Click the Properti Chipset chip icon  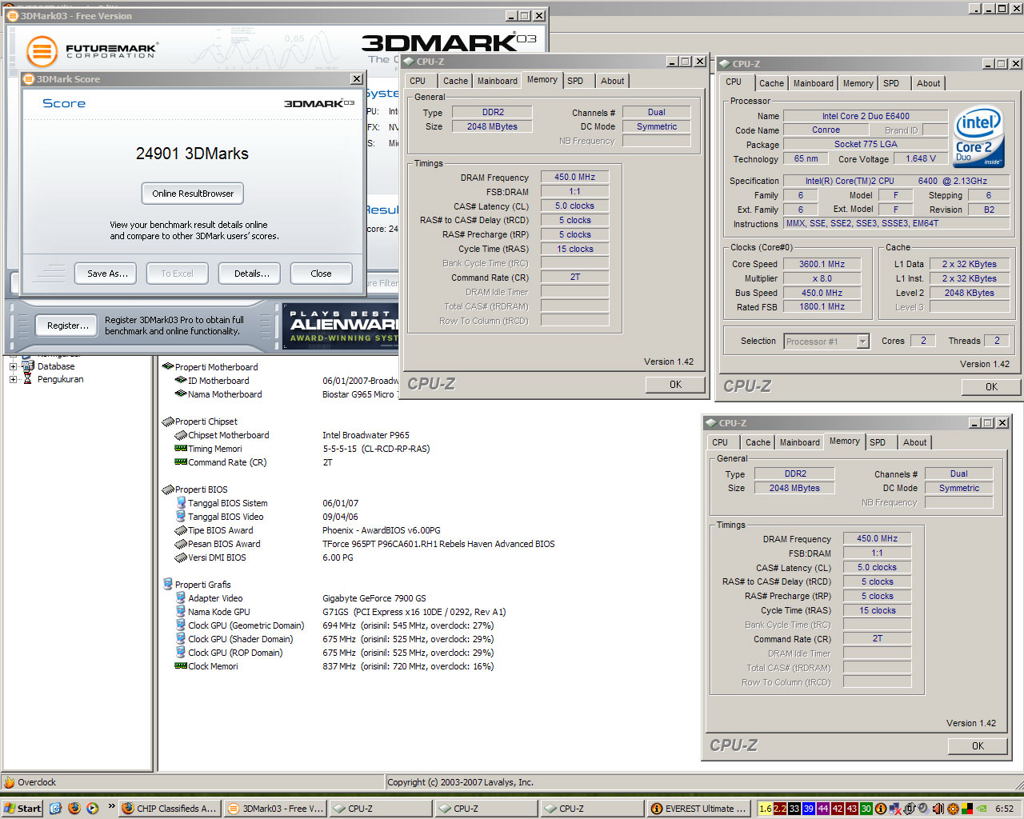pos(168,421)
